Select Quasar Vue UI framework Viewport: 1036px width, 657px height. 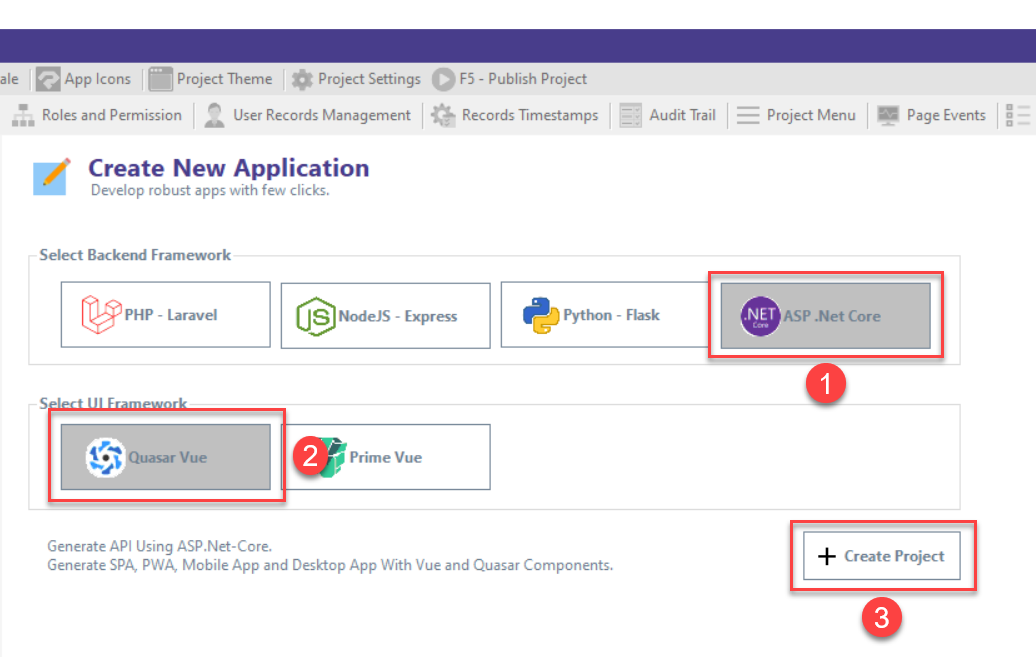[x=165, y=457]
